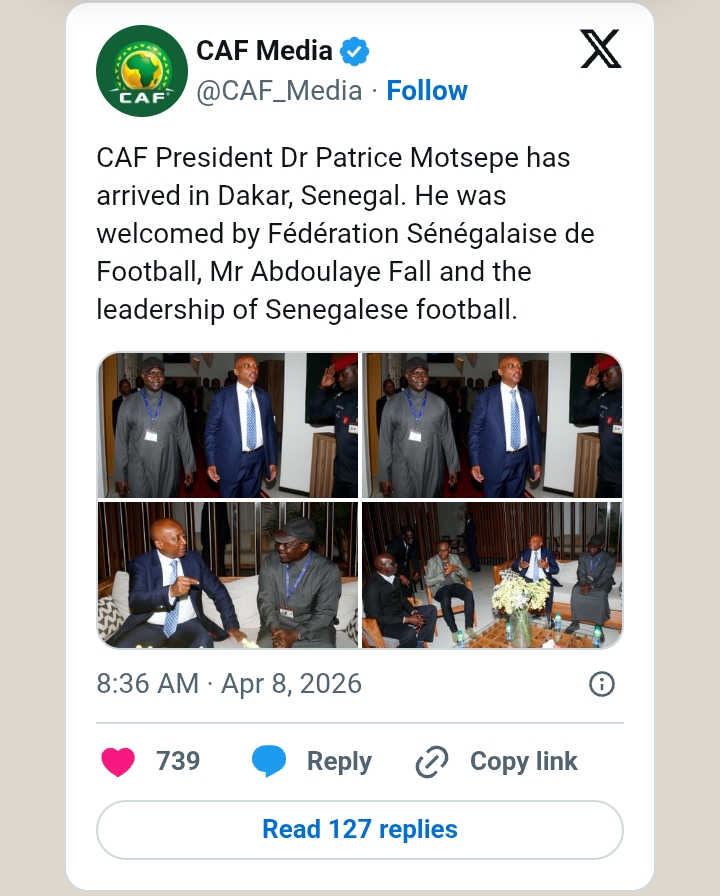Open the @CAF_Media handle

279,91
